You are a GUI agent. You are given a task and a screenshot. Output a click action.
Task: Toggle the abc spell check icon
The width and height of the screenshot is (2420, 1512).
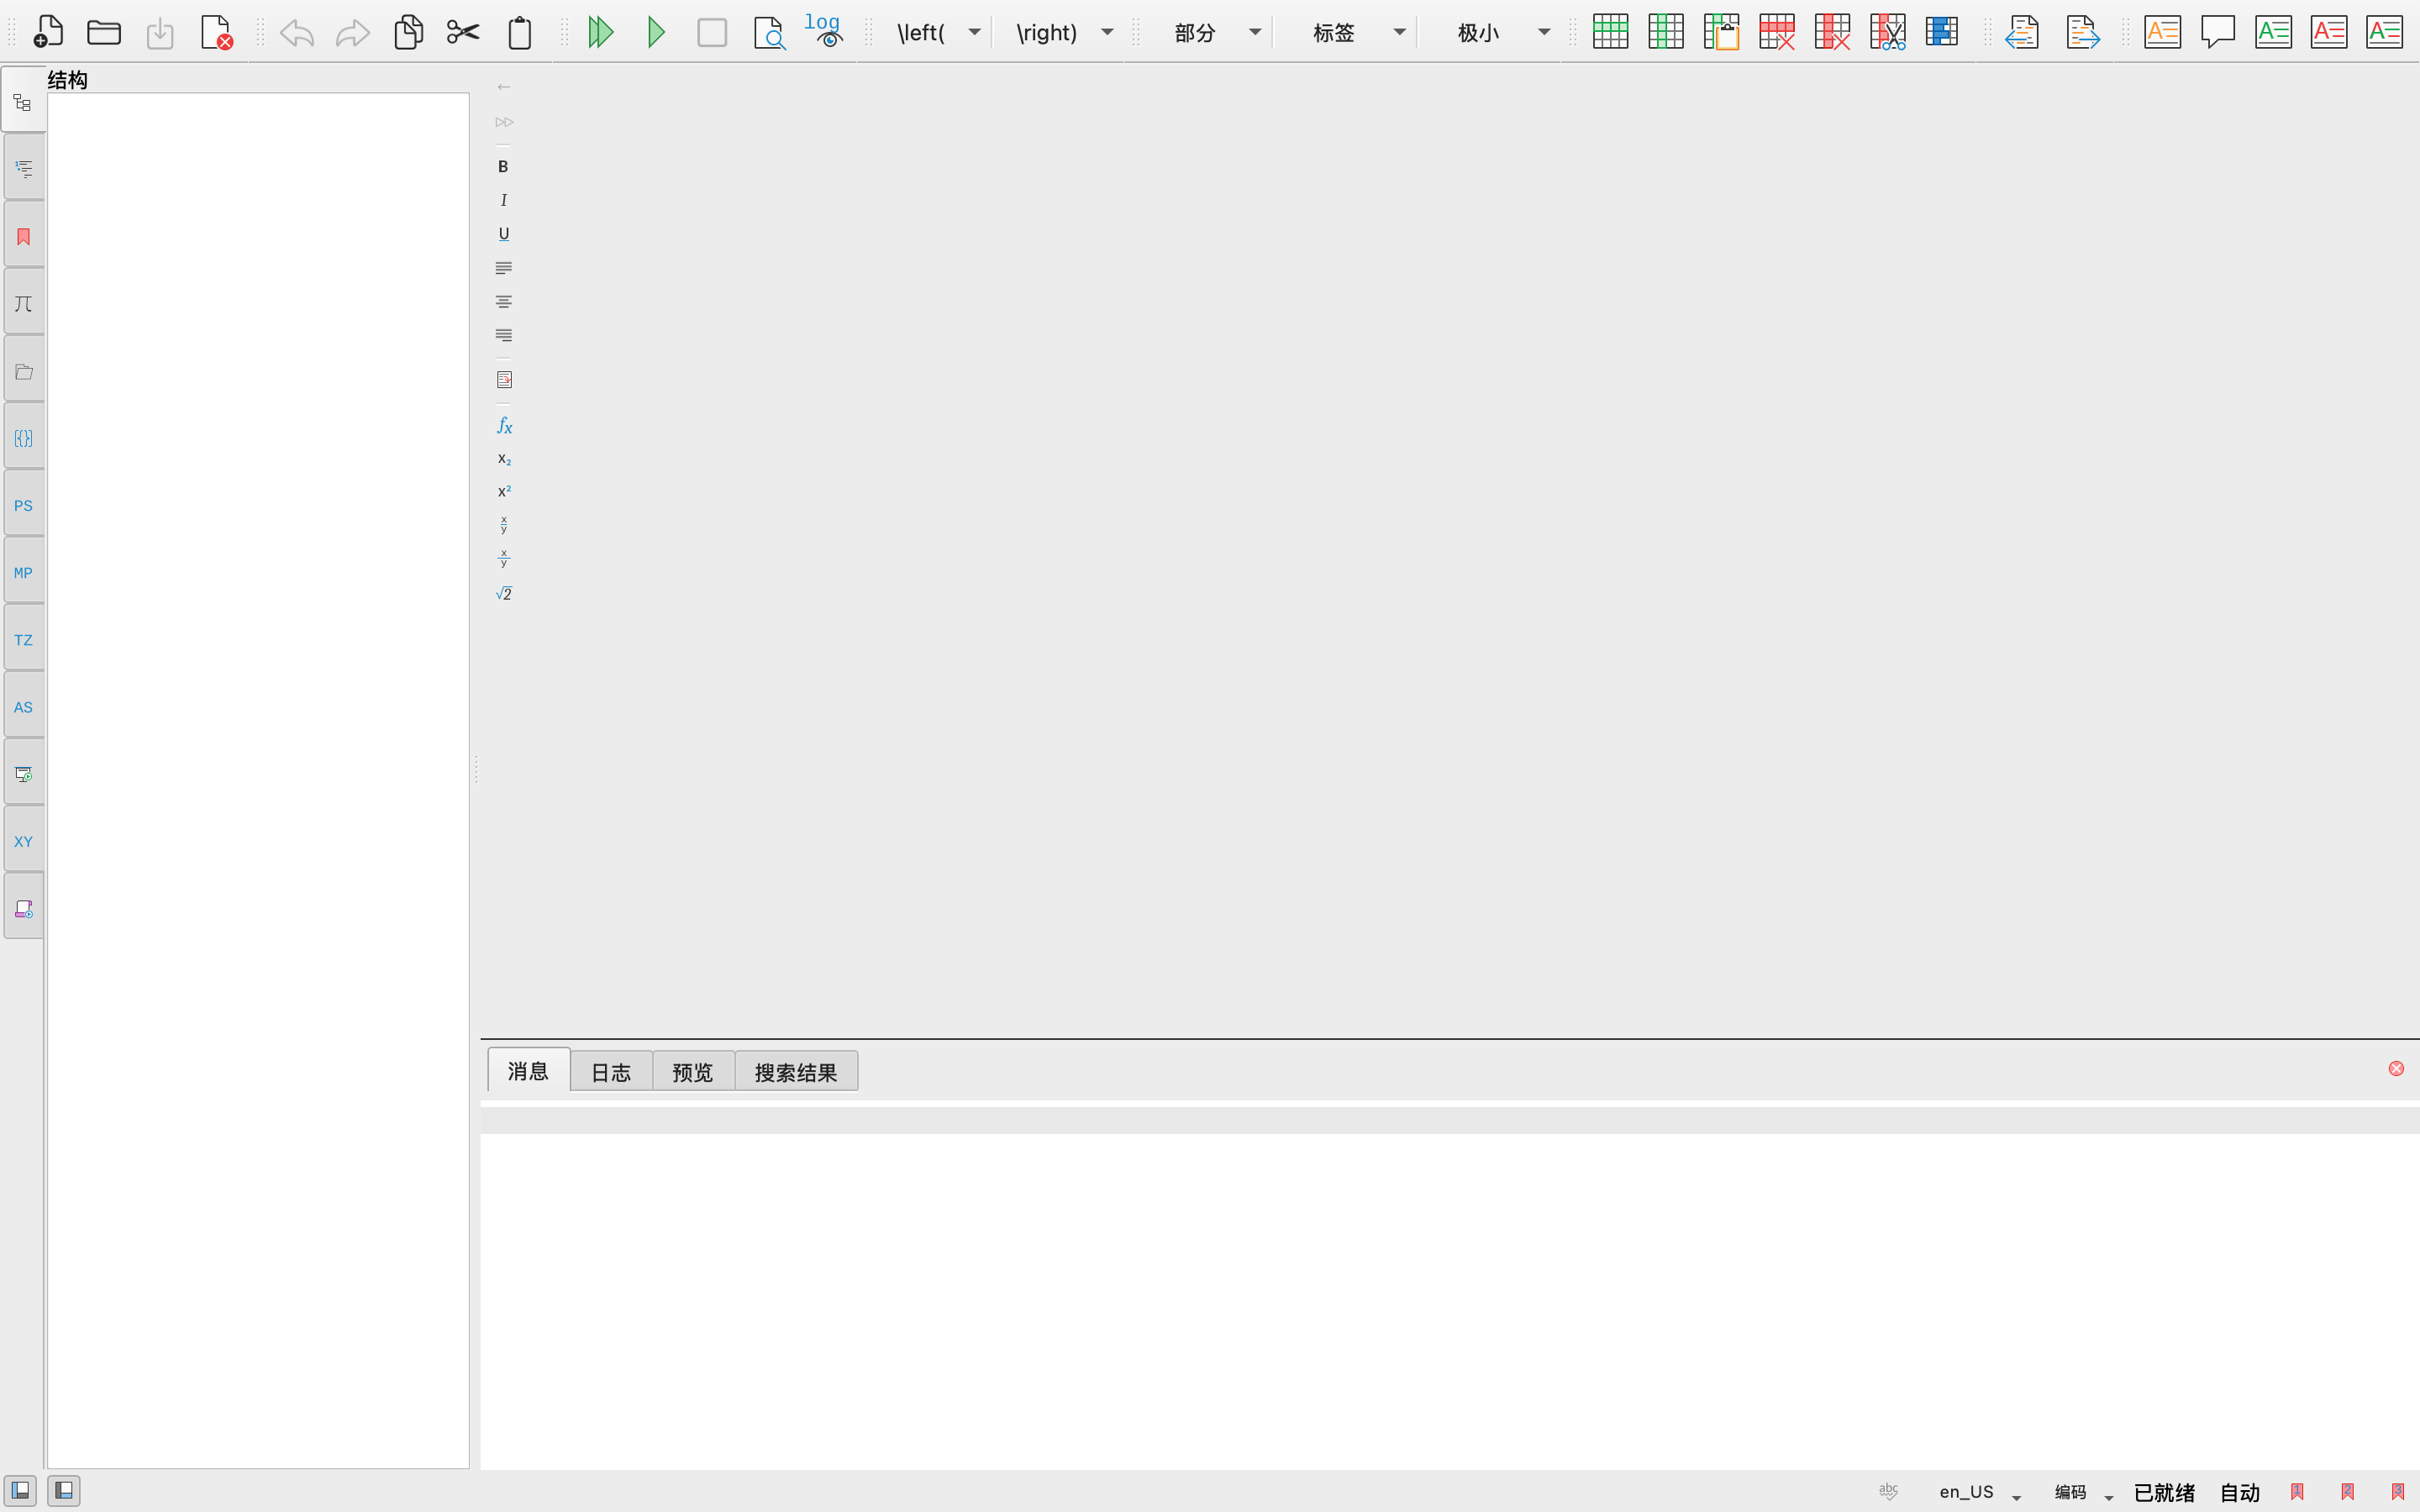point(1888,1491)
